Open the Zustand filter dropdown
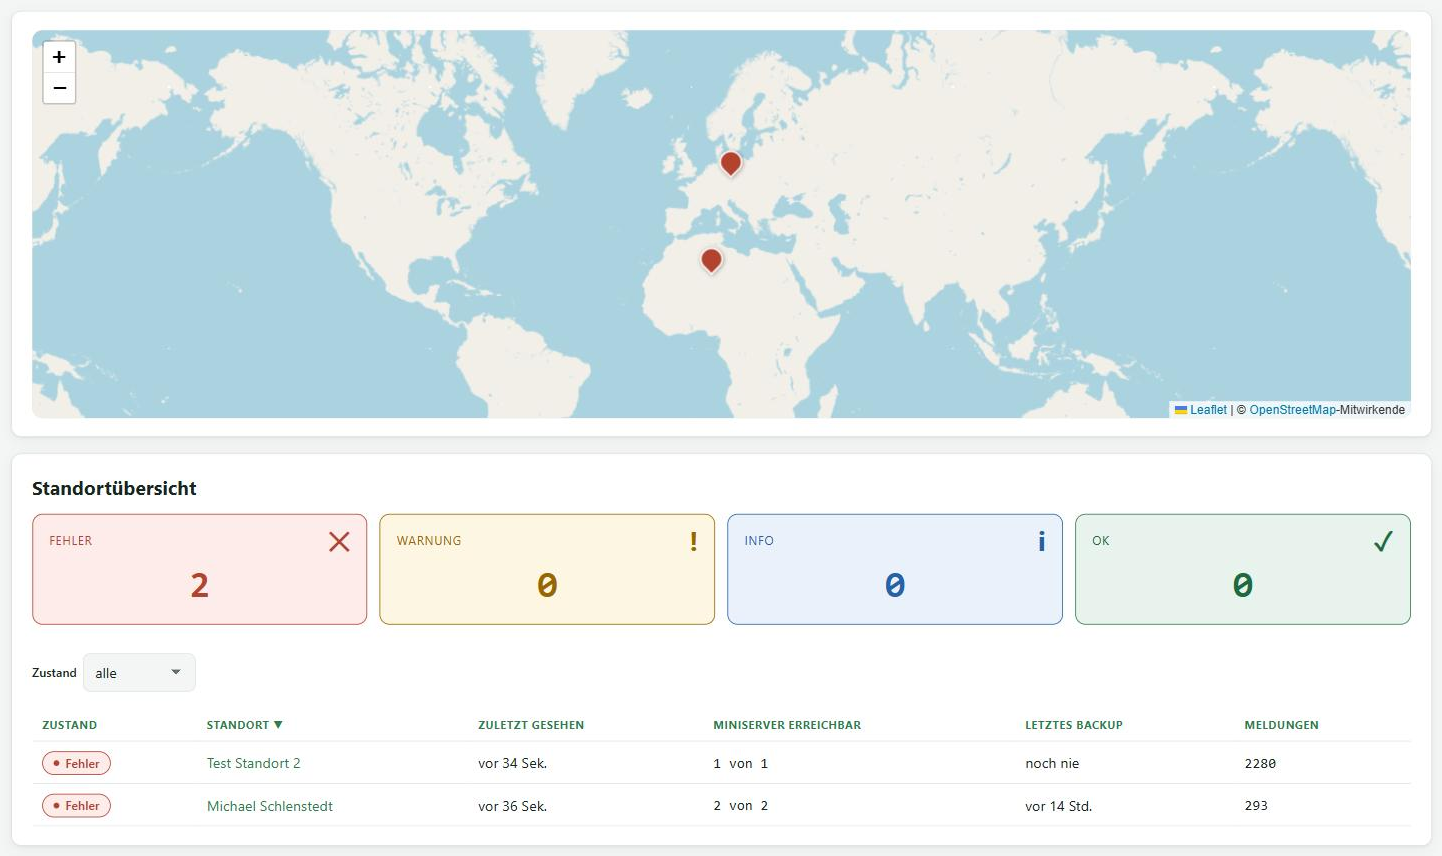Image resolution: width=1442 pixels, height=856 pixels. (x=139, y=673)
